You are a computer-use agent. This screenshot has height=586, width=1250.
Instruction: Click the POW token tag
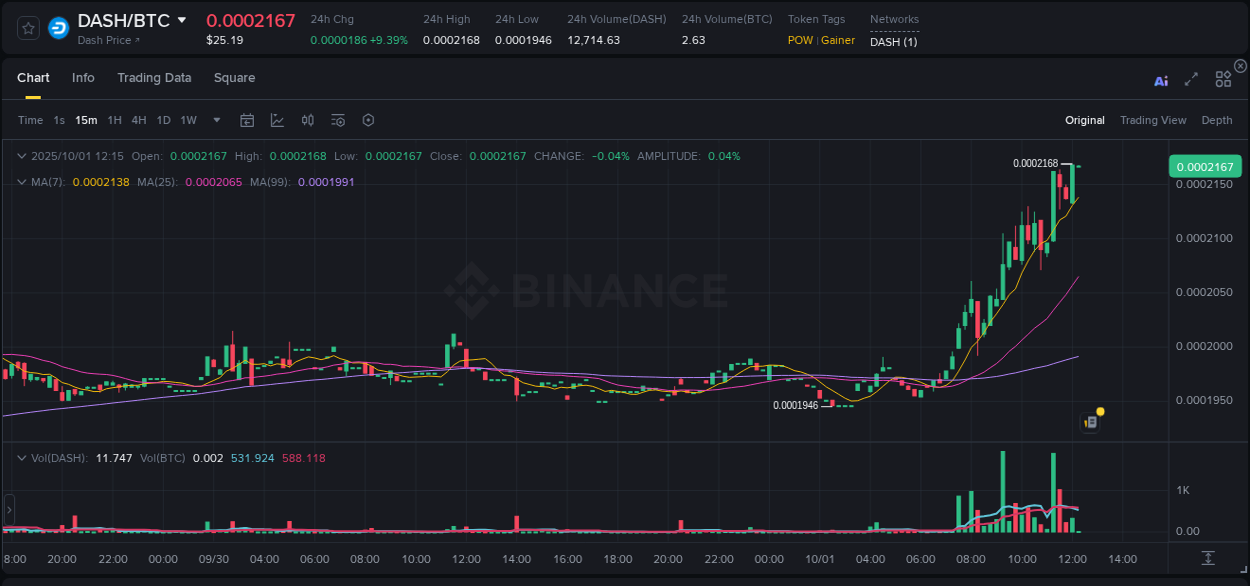tap(800, 40)
